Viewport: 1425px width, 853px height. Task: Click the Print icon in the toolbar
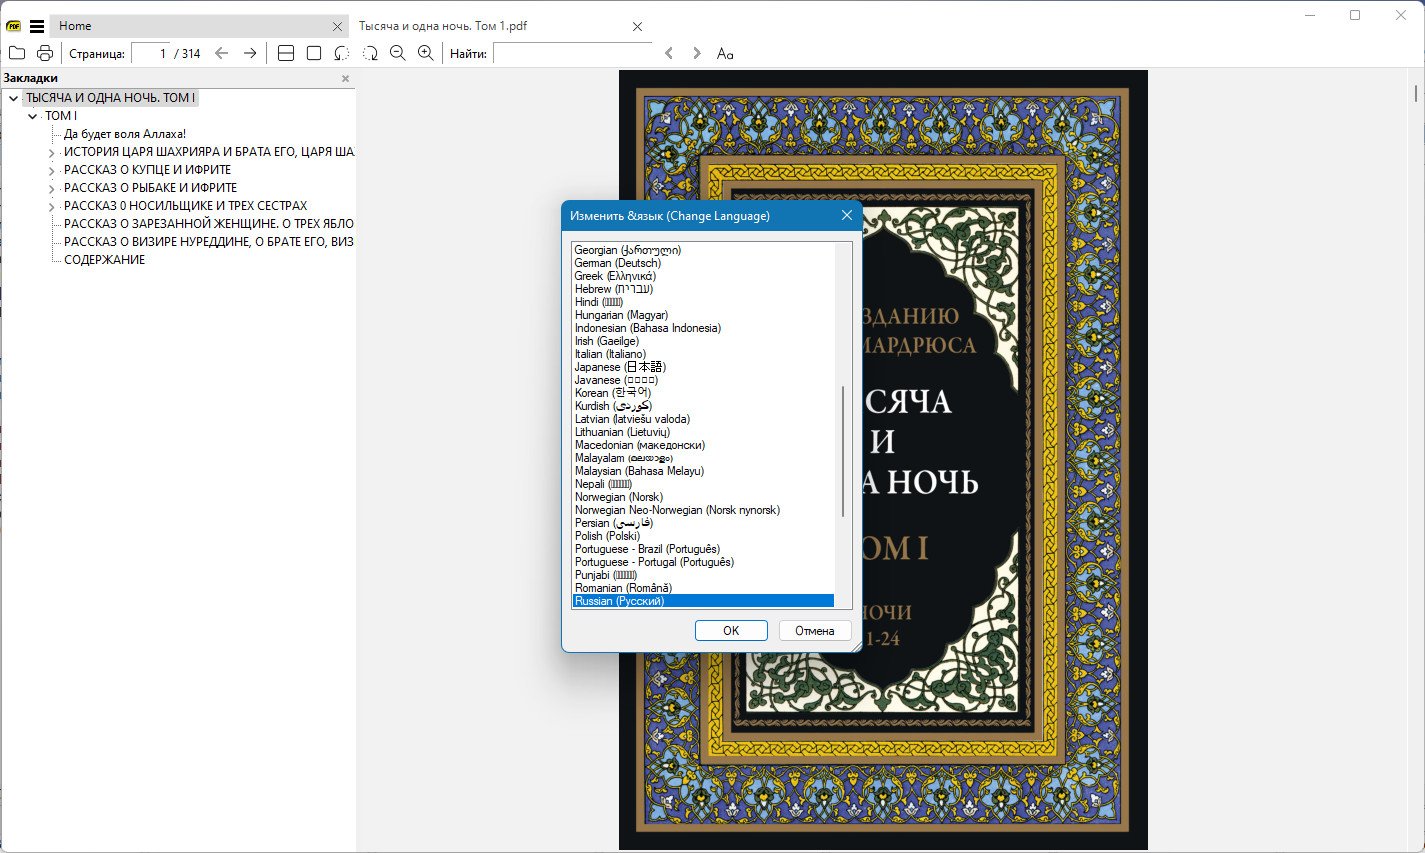click(45, 53)
